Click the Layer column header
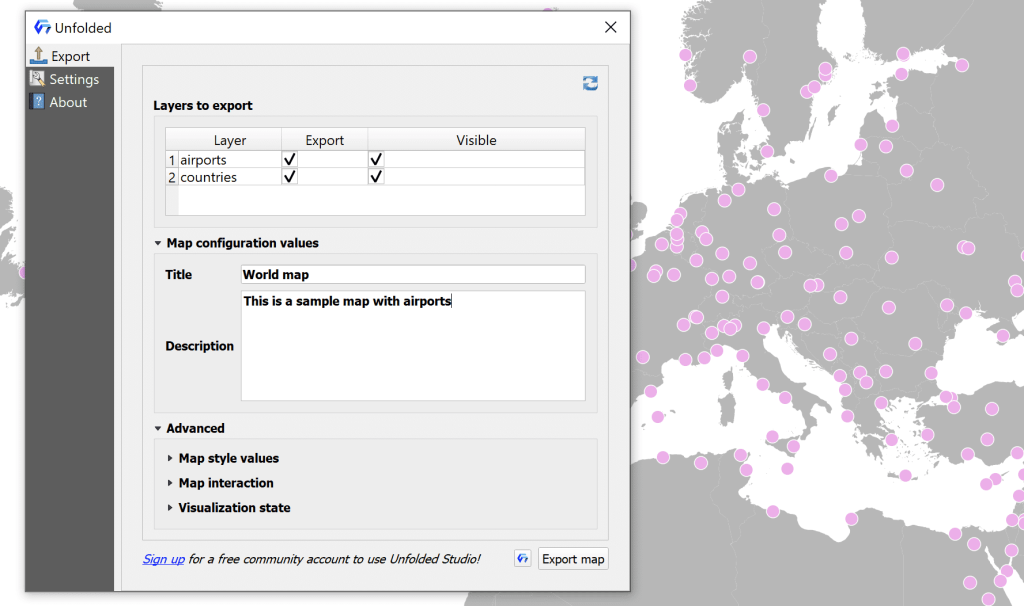Viewport: 1024px width, 606px height. [x=229, y=140]
